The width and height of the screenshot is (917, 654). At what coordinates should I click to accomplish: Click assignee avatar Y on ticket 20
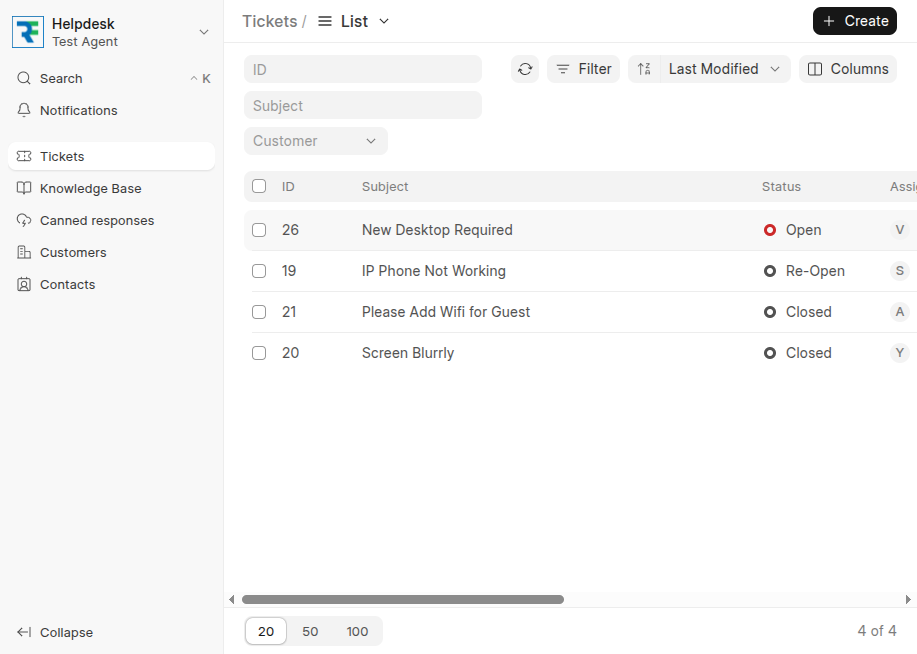pyautogui.click(x=899, y=353)
